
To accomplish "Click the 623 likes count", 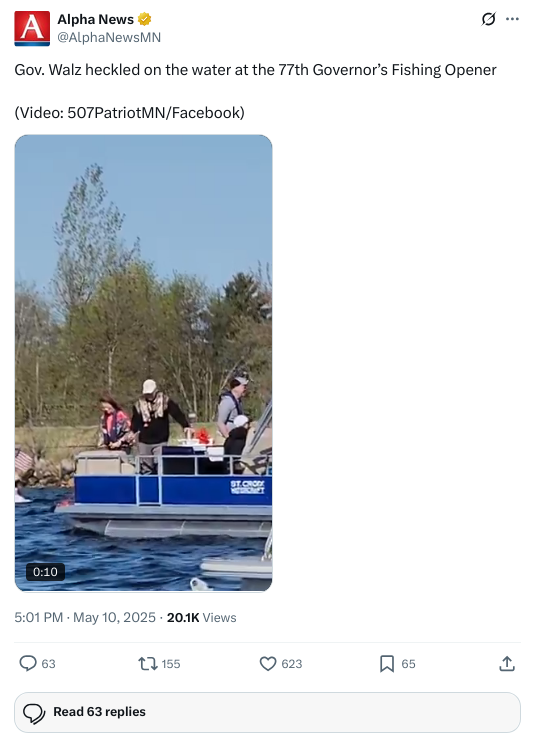I will click(x=292, y=664).
